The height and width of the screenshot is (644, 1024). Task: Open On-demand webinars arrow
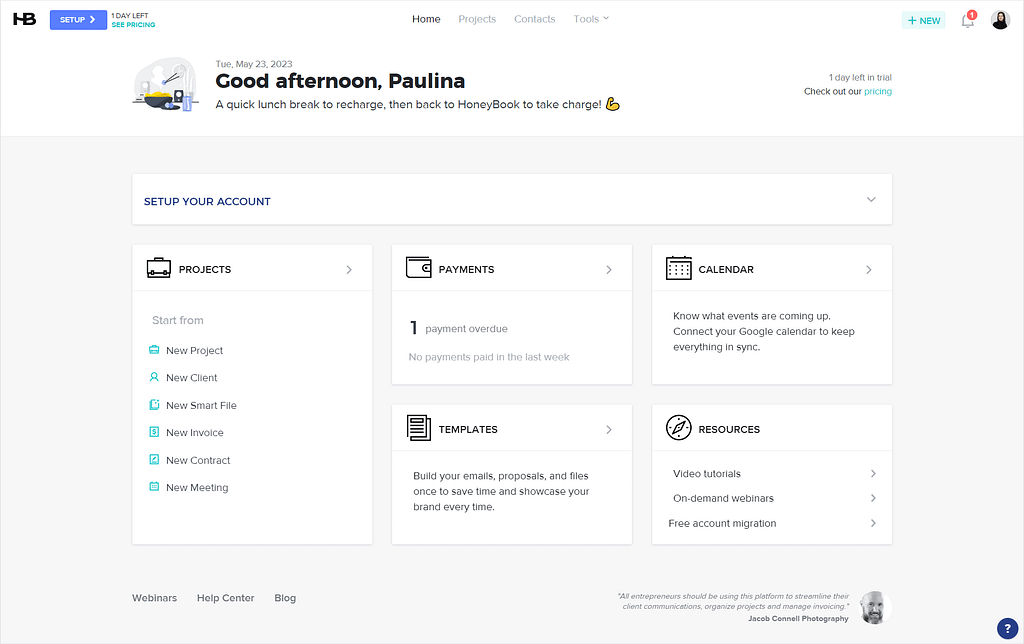[873, 498]
